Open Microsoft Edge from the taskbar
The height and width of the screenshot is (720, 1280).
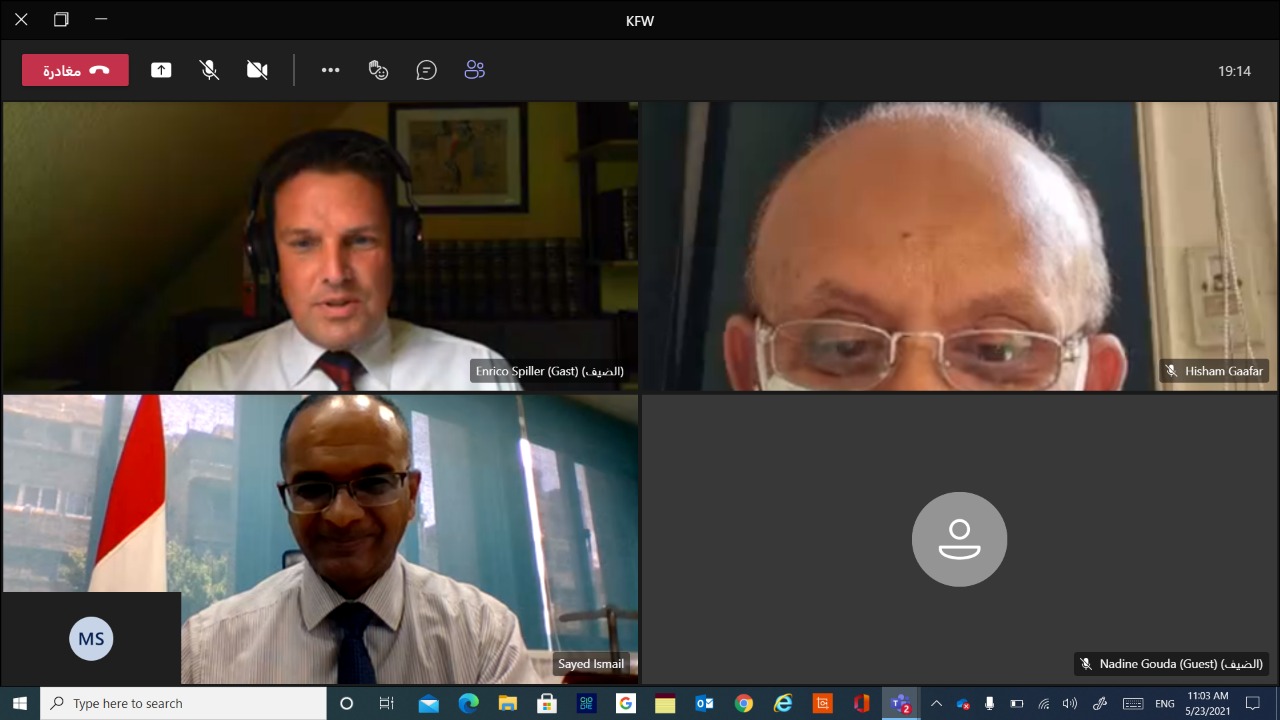click(468, 703)
